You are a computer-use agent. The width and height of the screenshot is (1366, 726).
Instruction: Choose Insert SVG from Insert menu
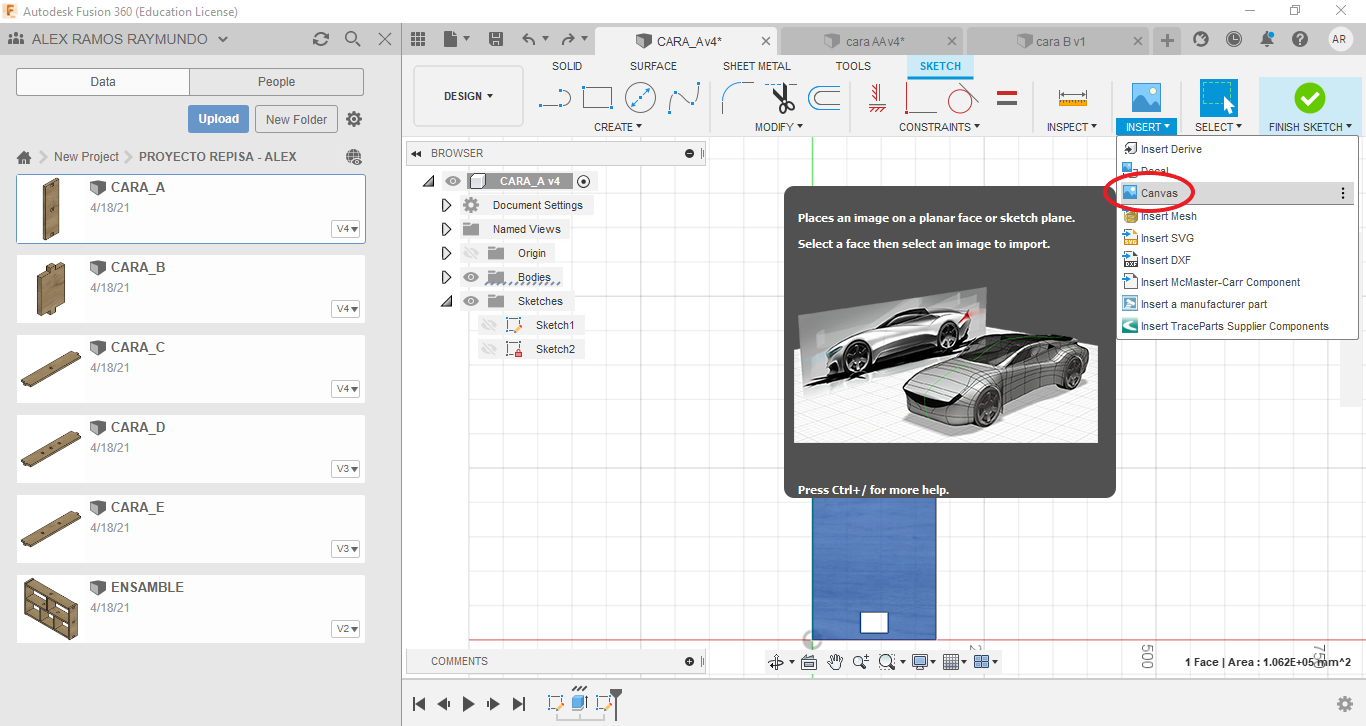click(x=1167, y=238)
